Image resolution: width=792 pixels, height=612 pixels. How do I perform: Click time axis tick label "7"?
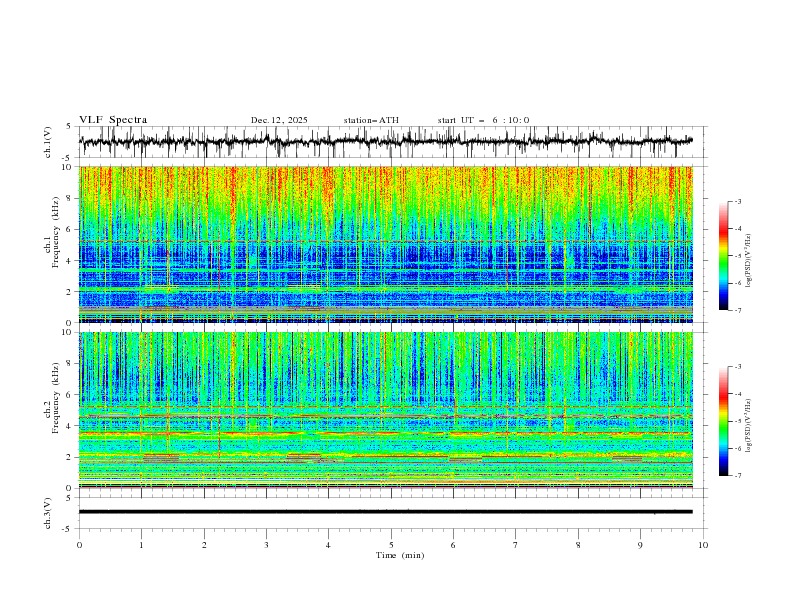click(x=516, y=545)
